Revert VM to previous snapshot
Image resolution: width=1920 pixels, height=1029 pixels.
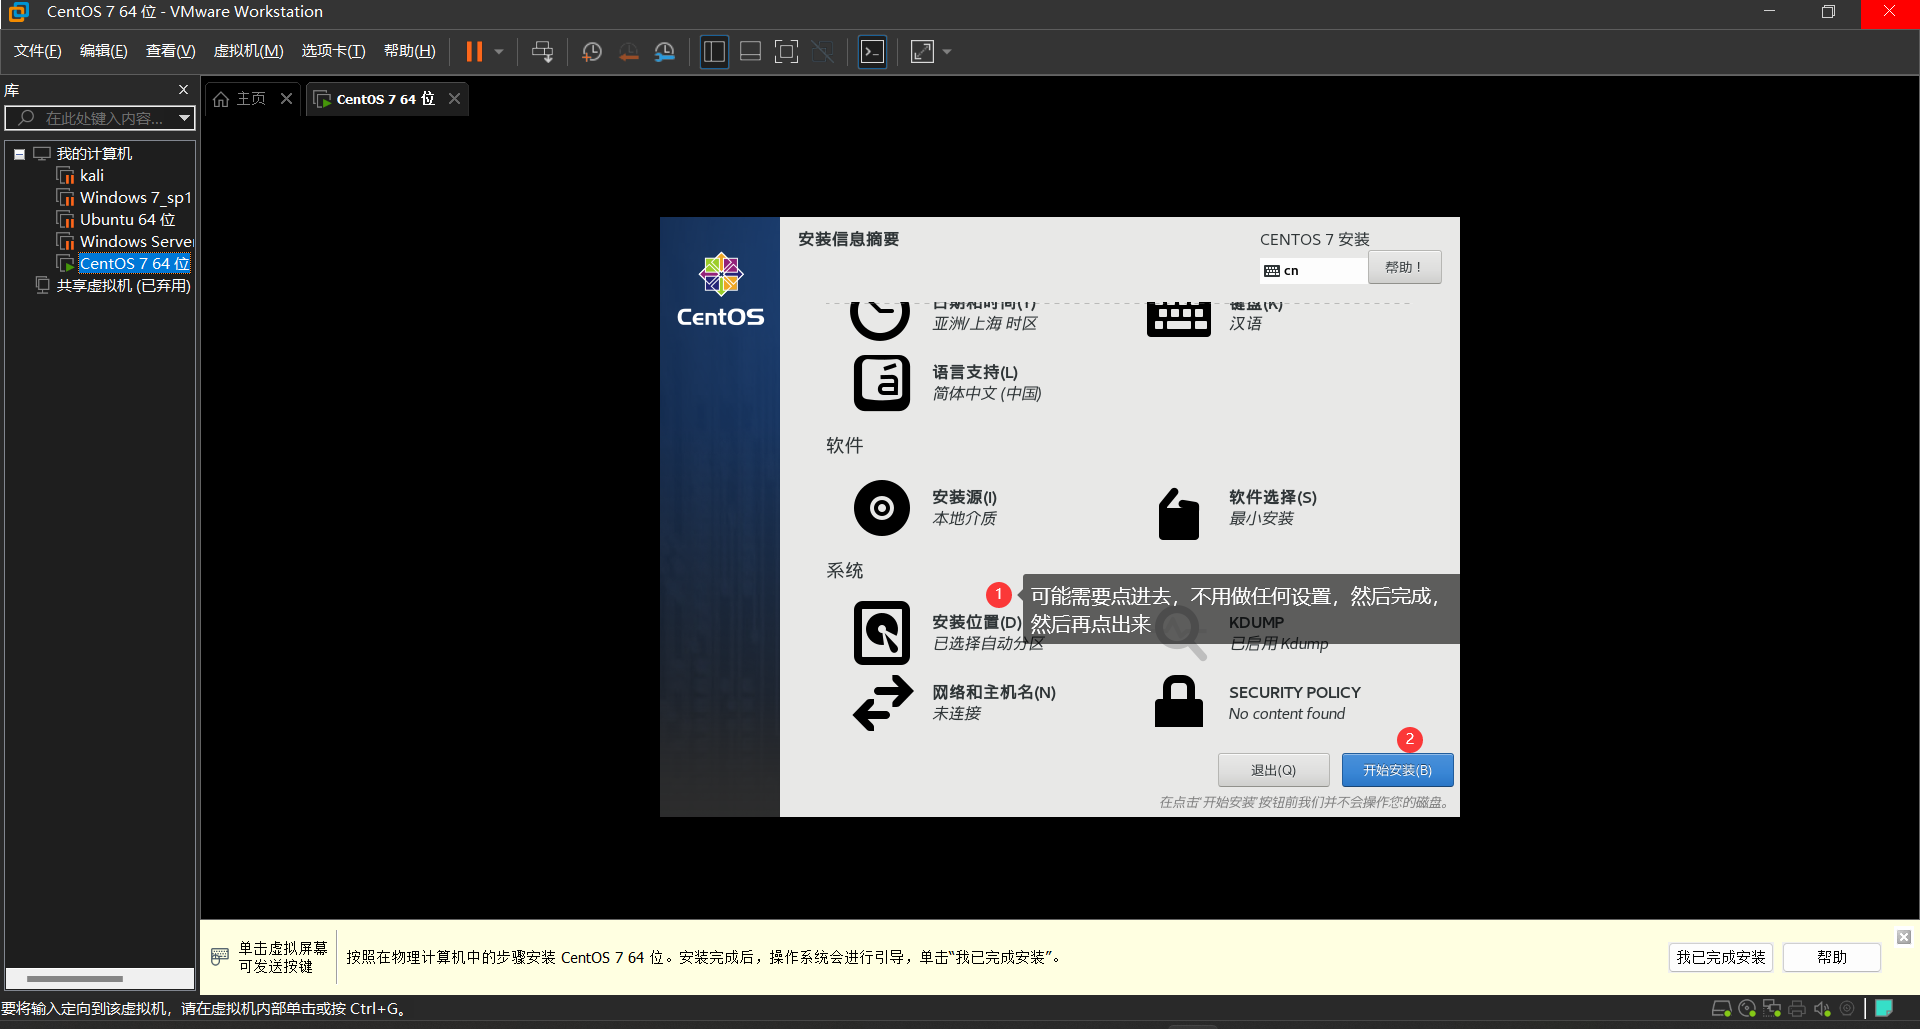tap(628, 52)
